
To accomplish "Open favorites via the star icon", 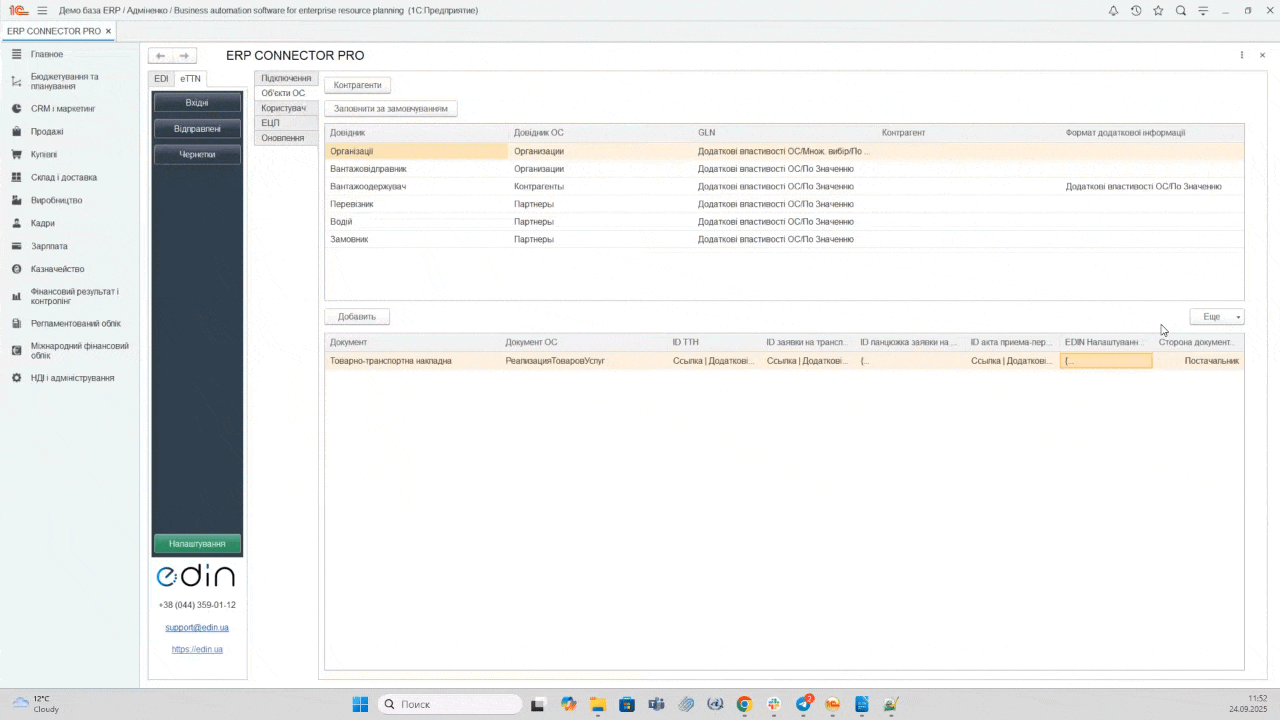I will pos(1158,10).
